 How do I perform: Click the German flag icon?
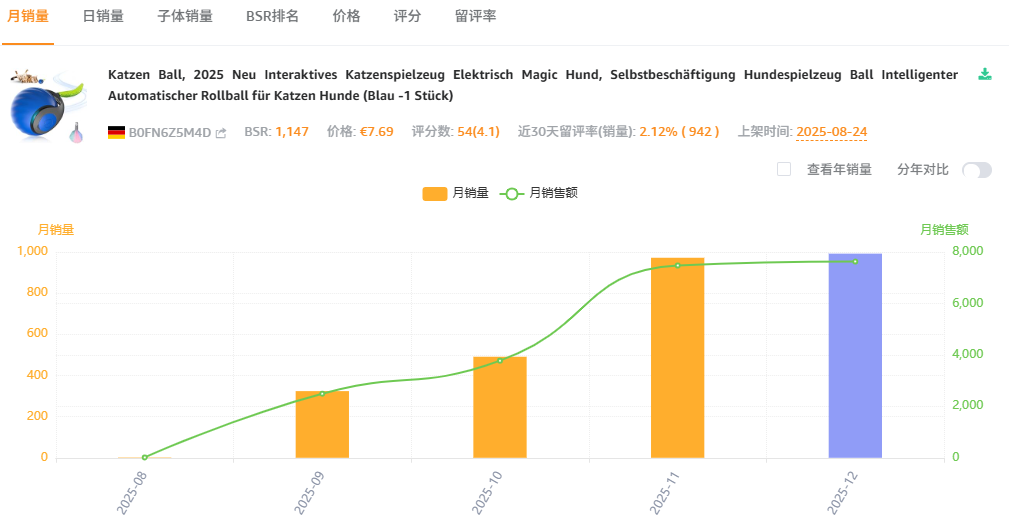[116, 132]
